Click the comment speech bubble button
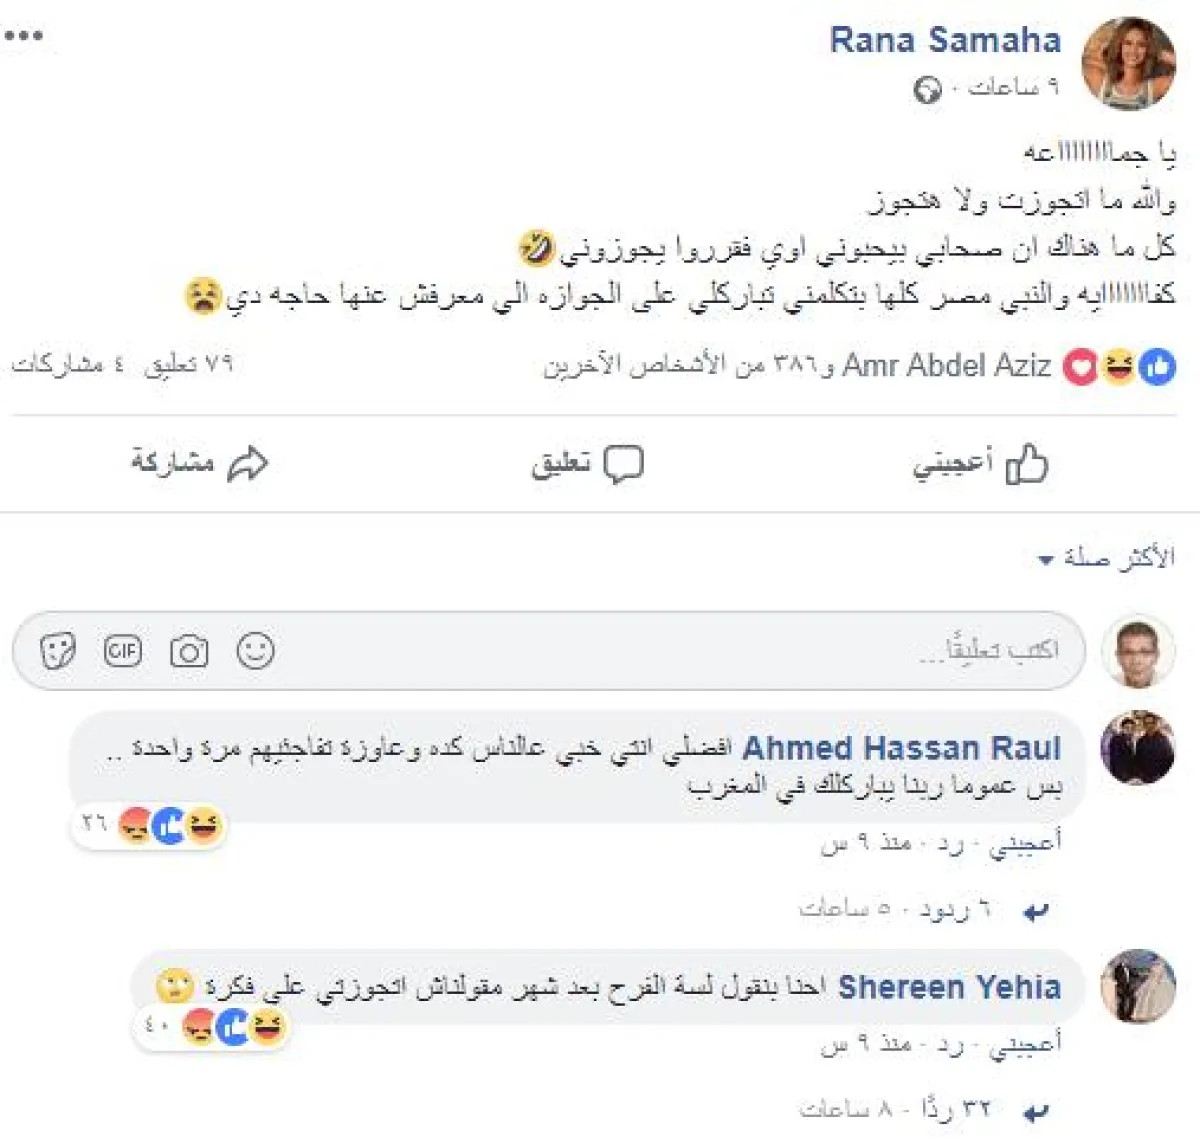Screen dimensions: 1200x1143 [587, 464]
